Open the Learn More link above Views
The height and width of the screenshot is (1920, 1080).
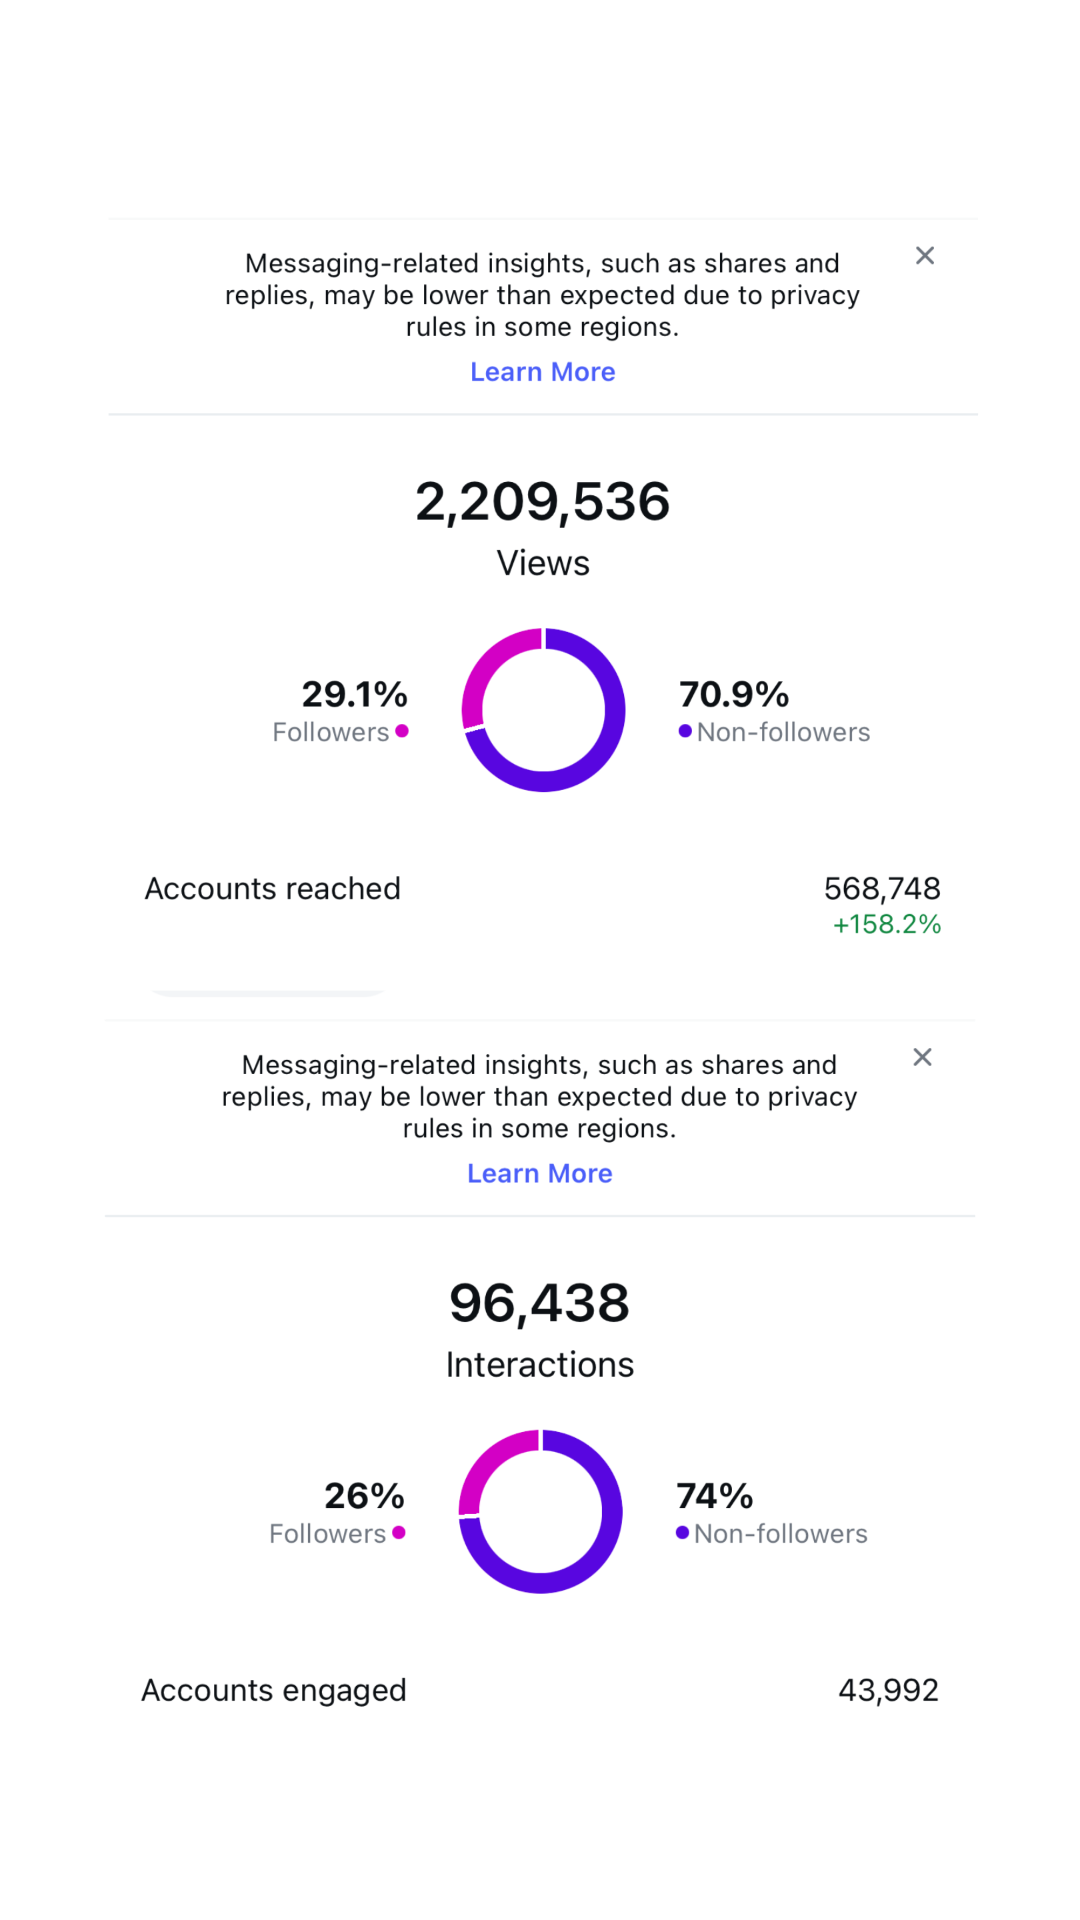pyautogui.click(x=543, y=372)
